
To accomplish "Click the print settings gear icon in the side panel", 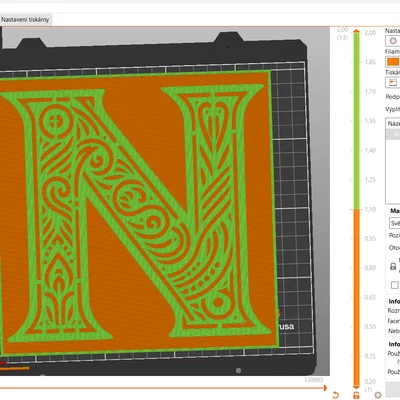I will coord(393,41).
